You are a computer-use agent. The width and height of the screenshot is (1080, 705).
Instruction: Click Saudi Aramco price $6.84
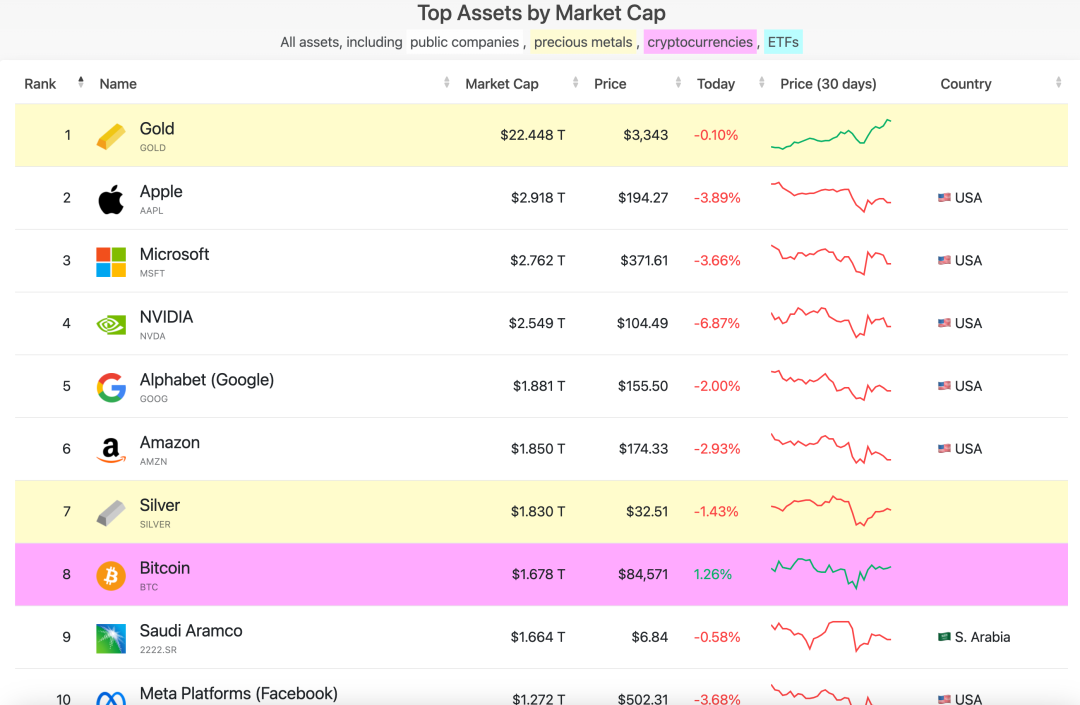click(650, 637)
